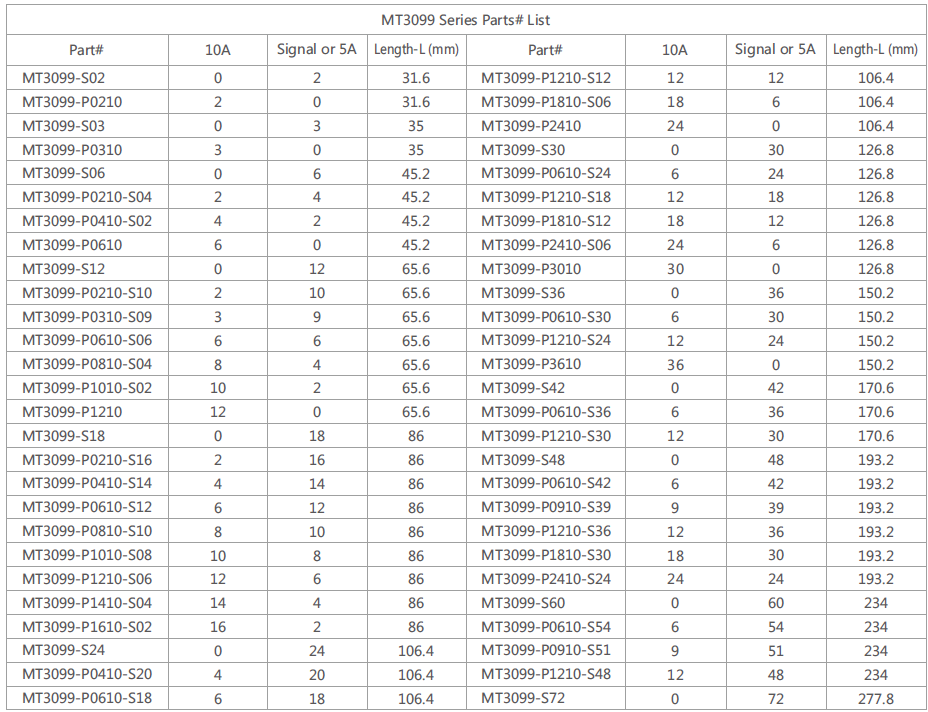Click the MT3099-S42 part cell
The height and width of the screenshot is (712, 928).
[x=522, y=388]
